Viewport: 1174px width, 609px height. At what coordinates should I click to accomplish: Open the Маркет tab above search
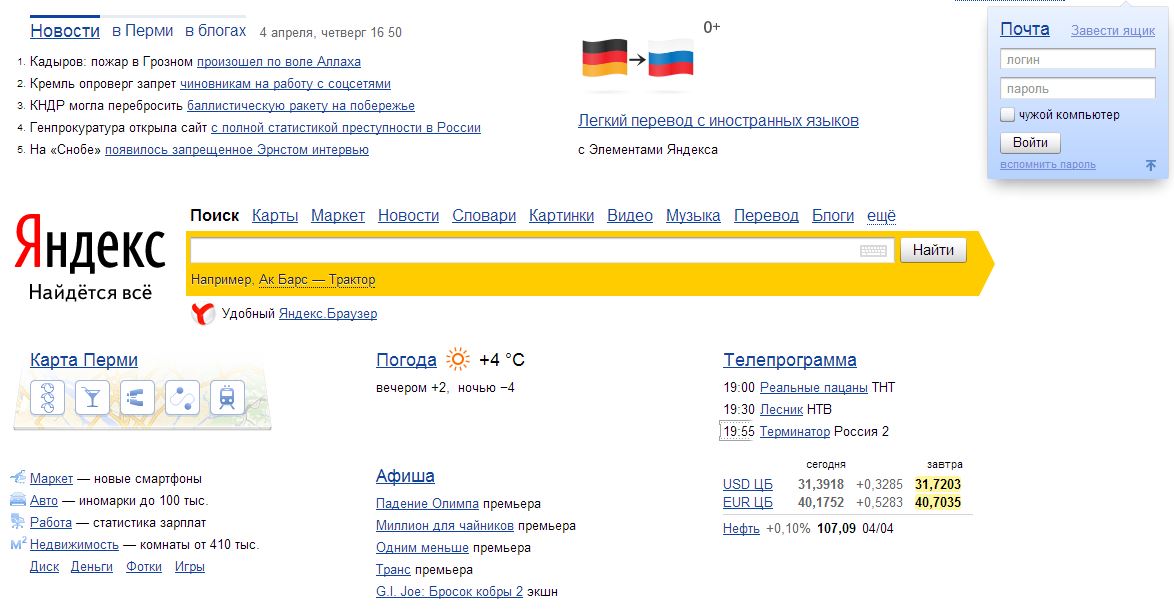tap(338, 216)
